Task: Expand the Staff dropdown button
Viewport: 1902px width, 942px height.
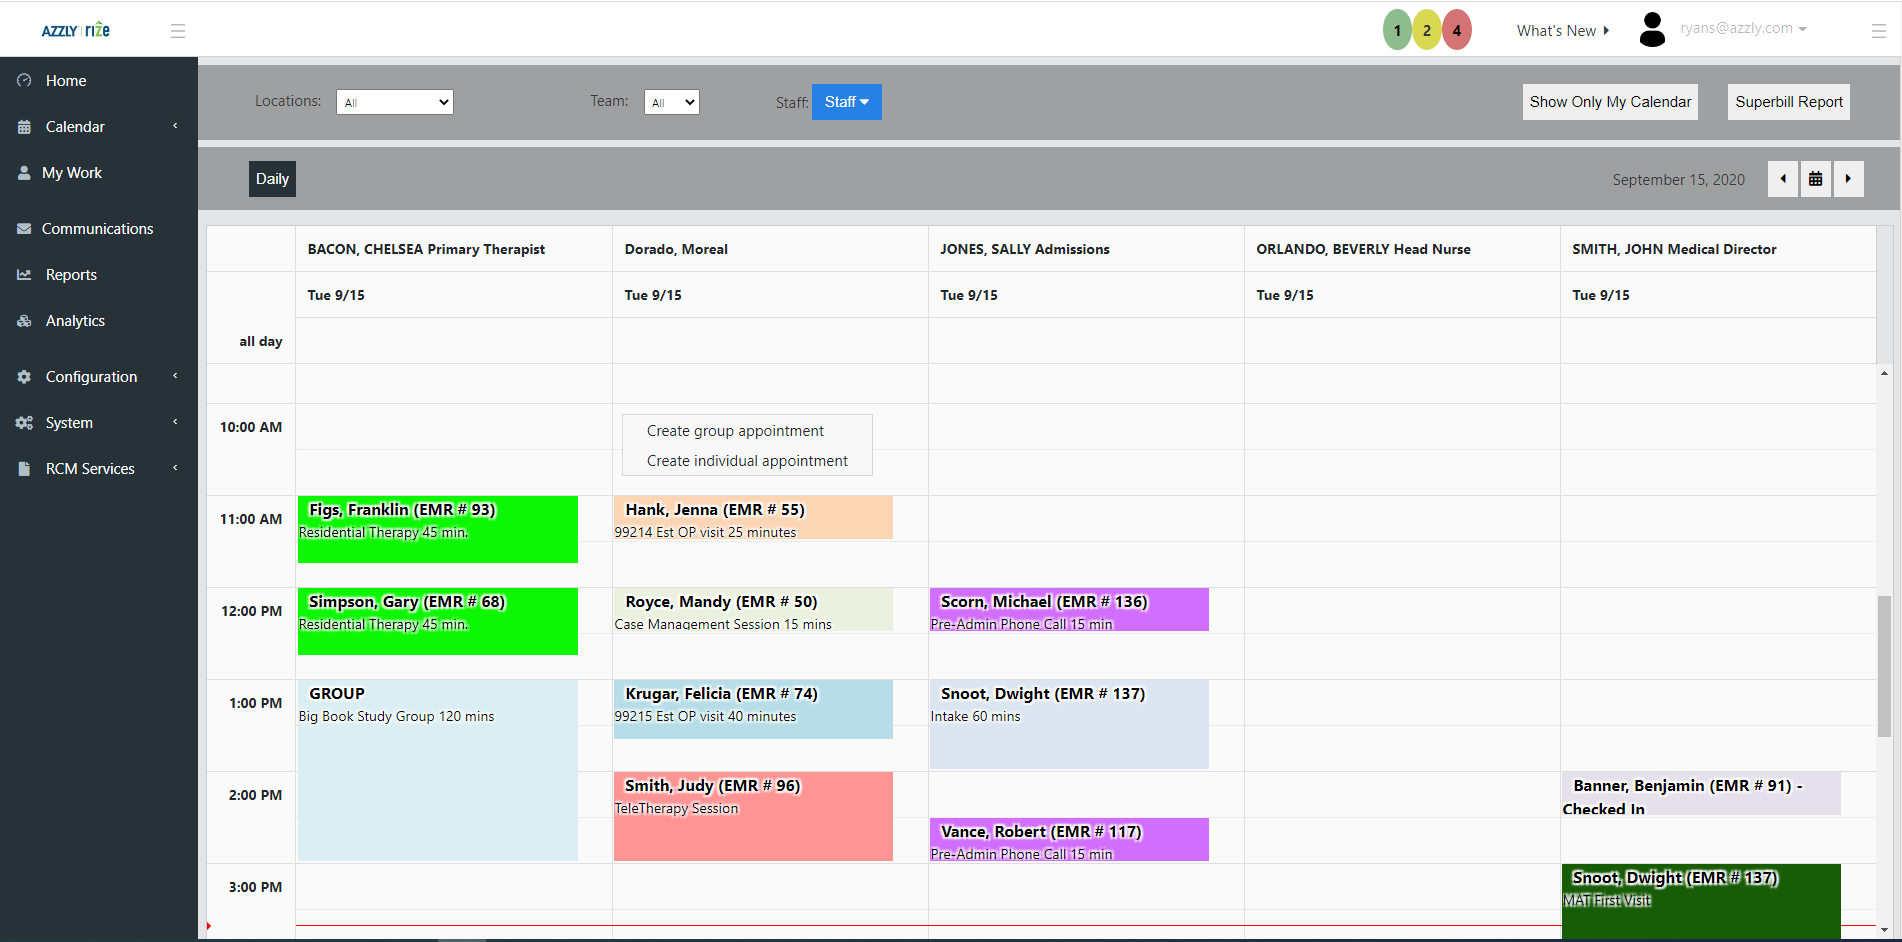Action: pyautogui.click(x=846, y=102)
